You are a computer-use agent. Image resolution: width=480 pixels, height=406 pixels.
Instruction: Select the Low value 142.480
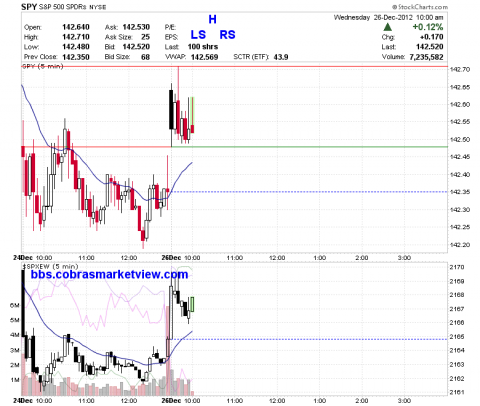[x=76, y=47]
